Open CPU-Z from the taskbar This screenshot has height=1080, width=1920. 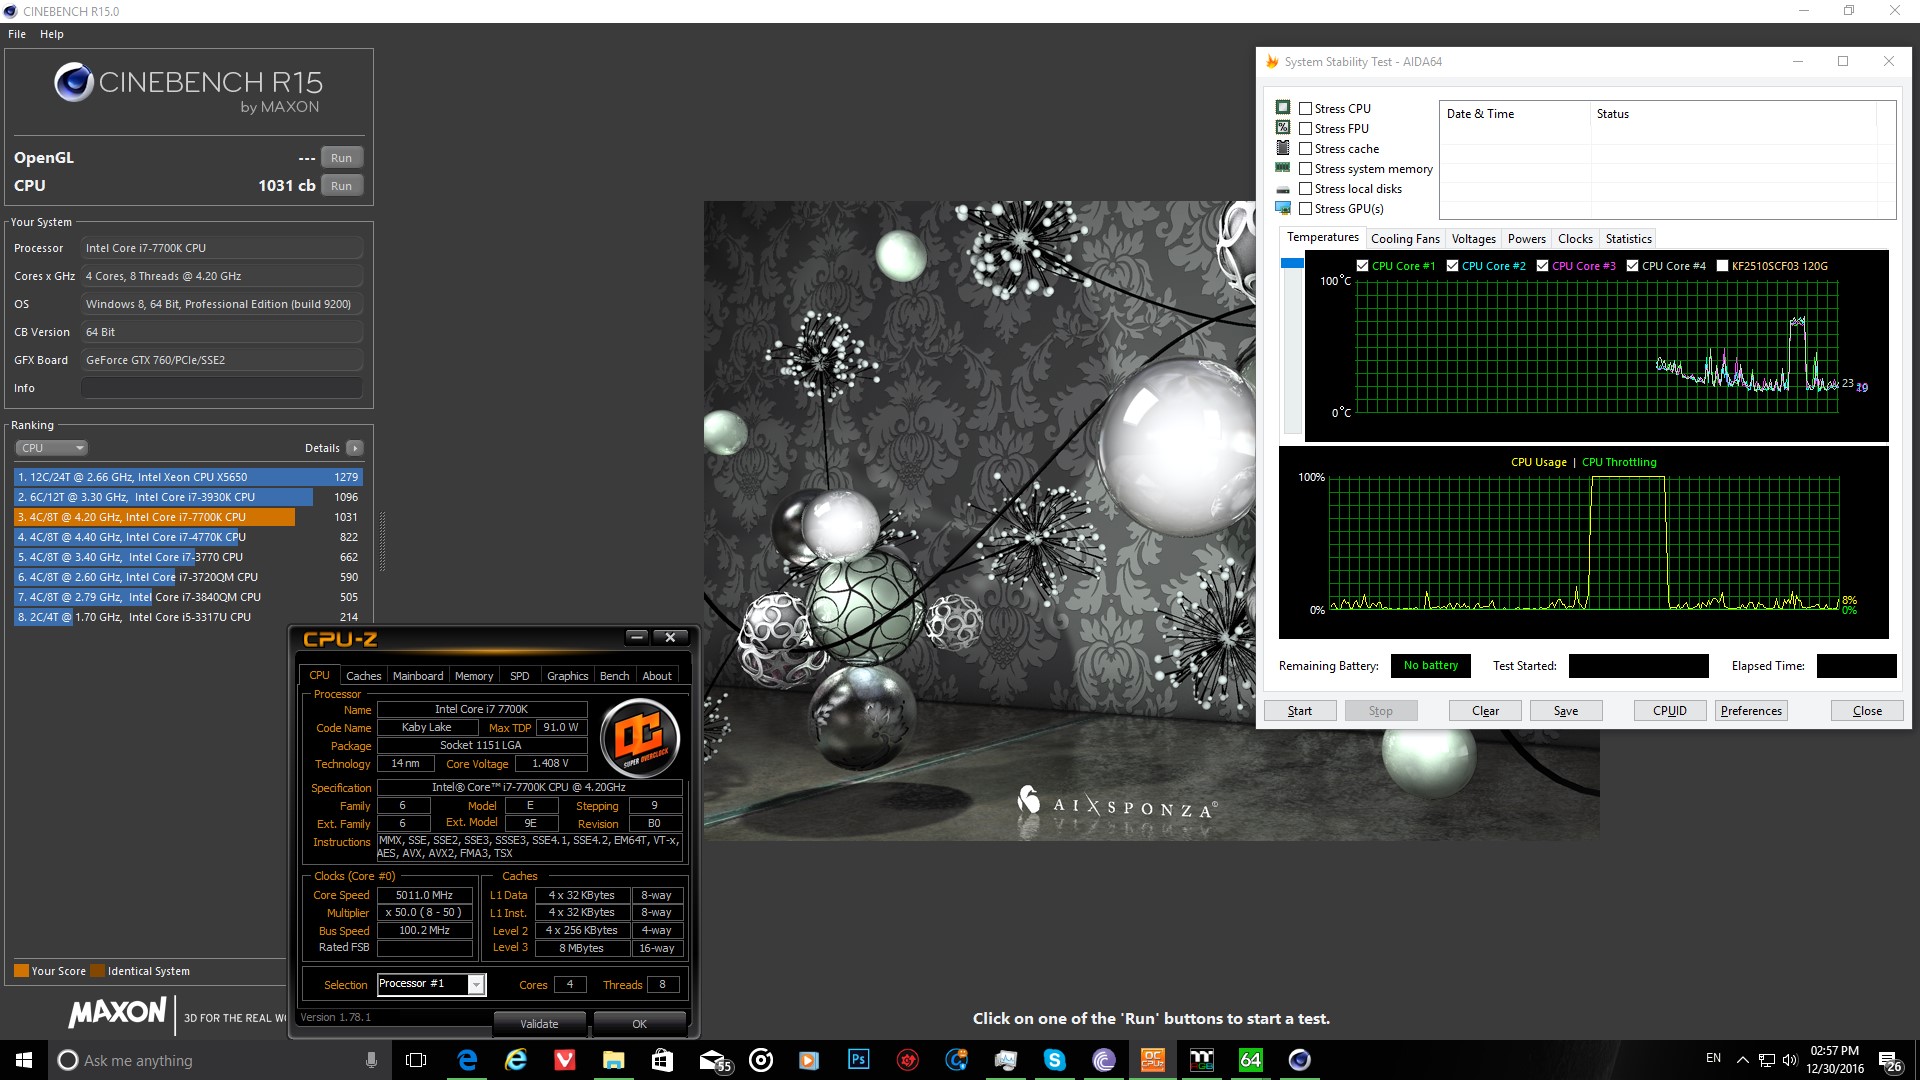(x=1152, y=1060)
